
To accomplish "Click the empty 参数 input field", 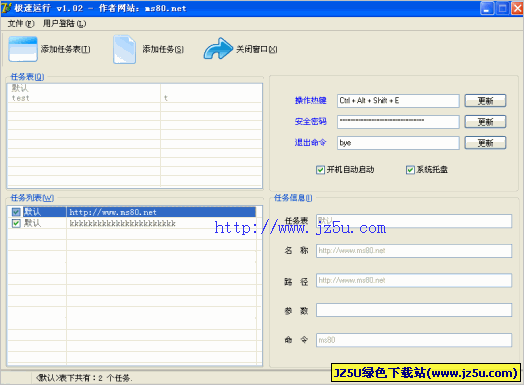I will pos(414,310).
